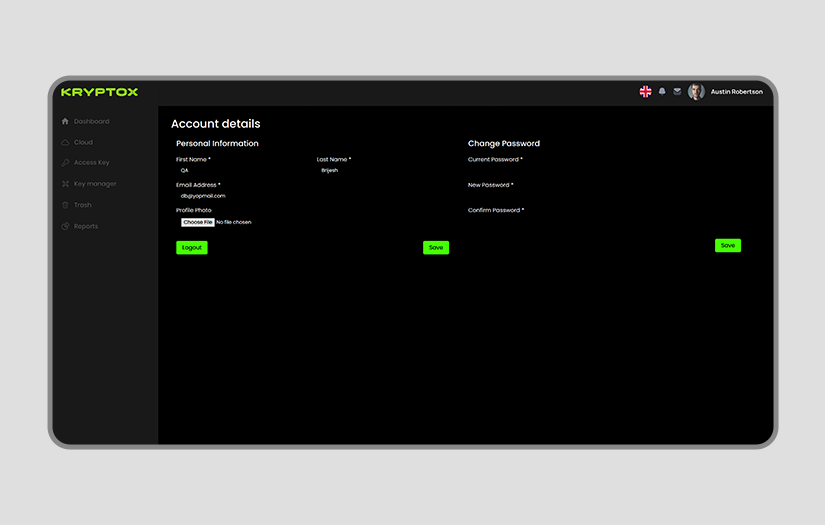825x525 pixels.
Task: Go to Cloud section
Action: pos(83,142)
